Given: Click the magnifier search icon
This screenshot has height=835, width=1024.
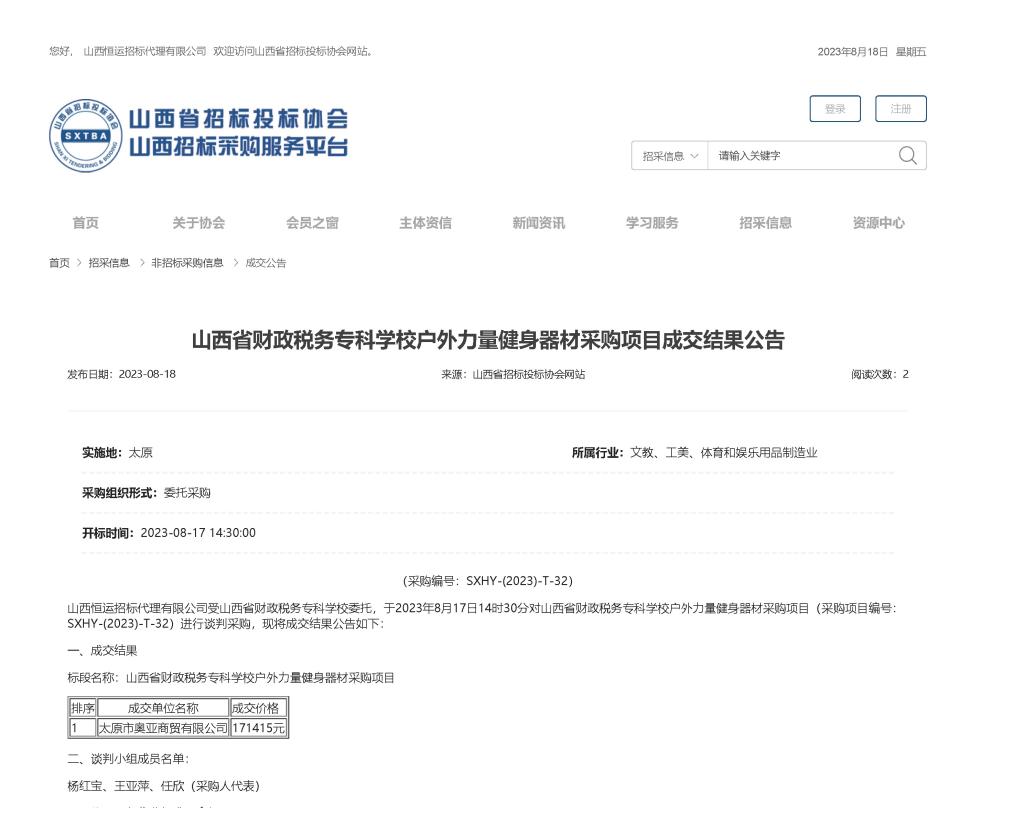Looking at the screenshot, I should coord(907,155).
